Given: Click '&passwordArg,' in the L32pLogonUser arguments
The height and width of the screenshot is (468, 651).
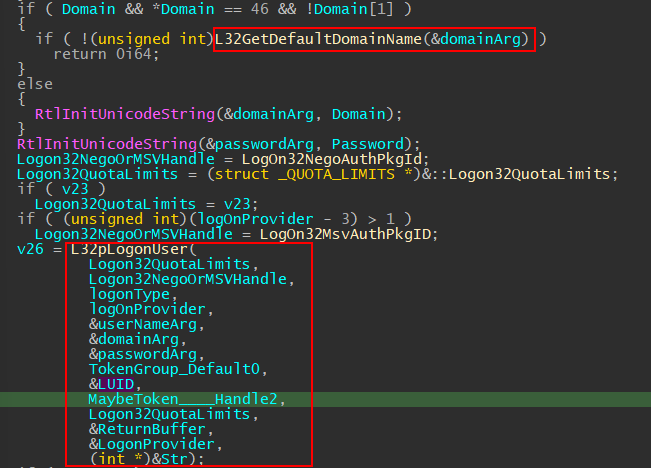Looking at the screenshot, I should [147, 355].
